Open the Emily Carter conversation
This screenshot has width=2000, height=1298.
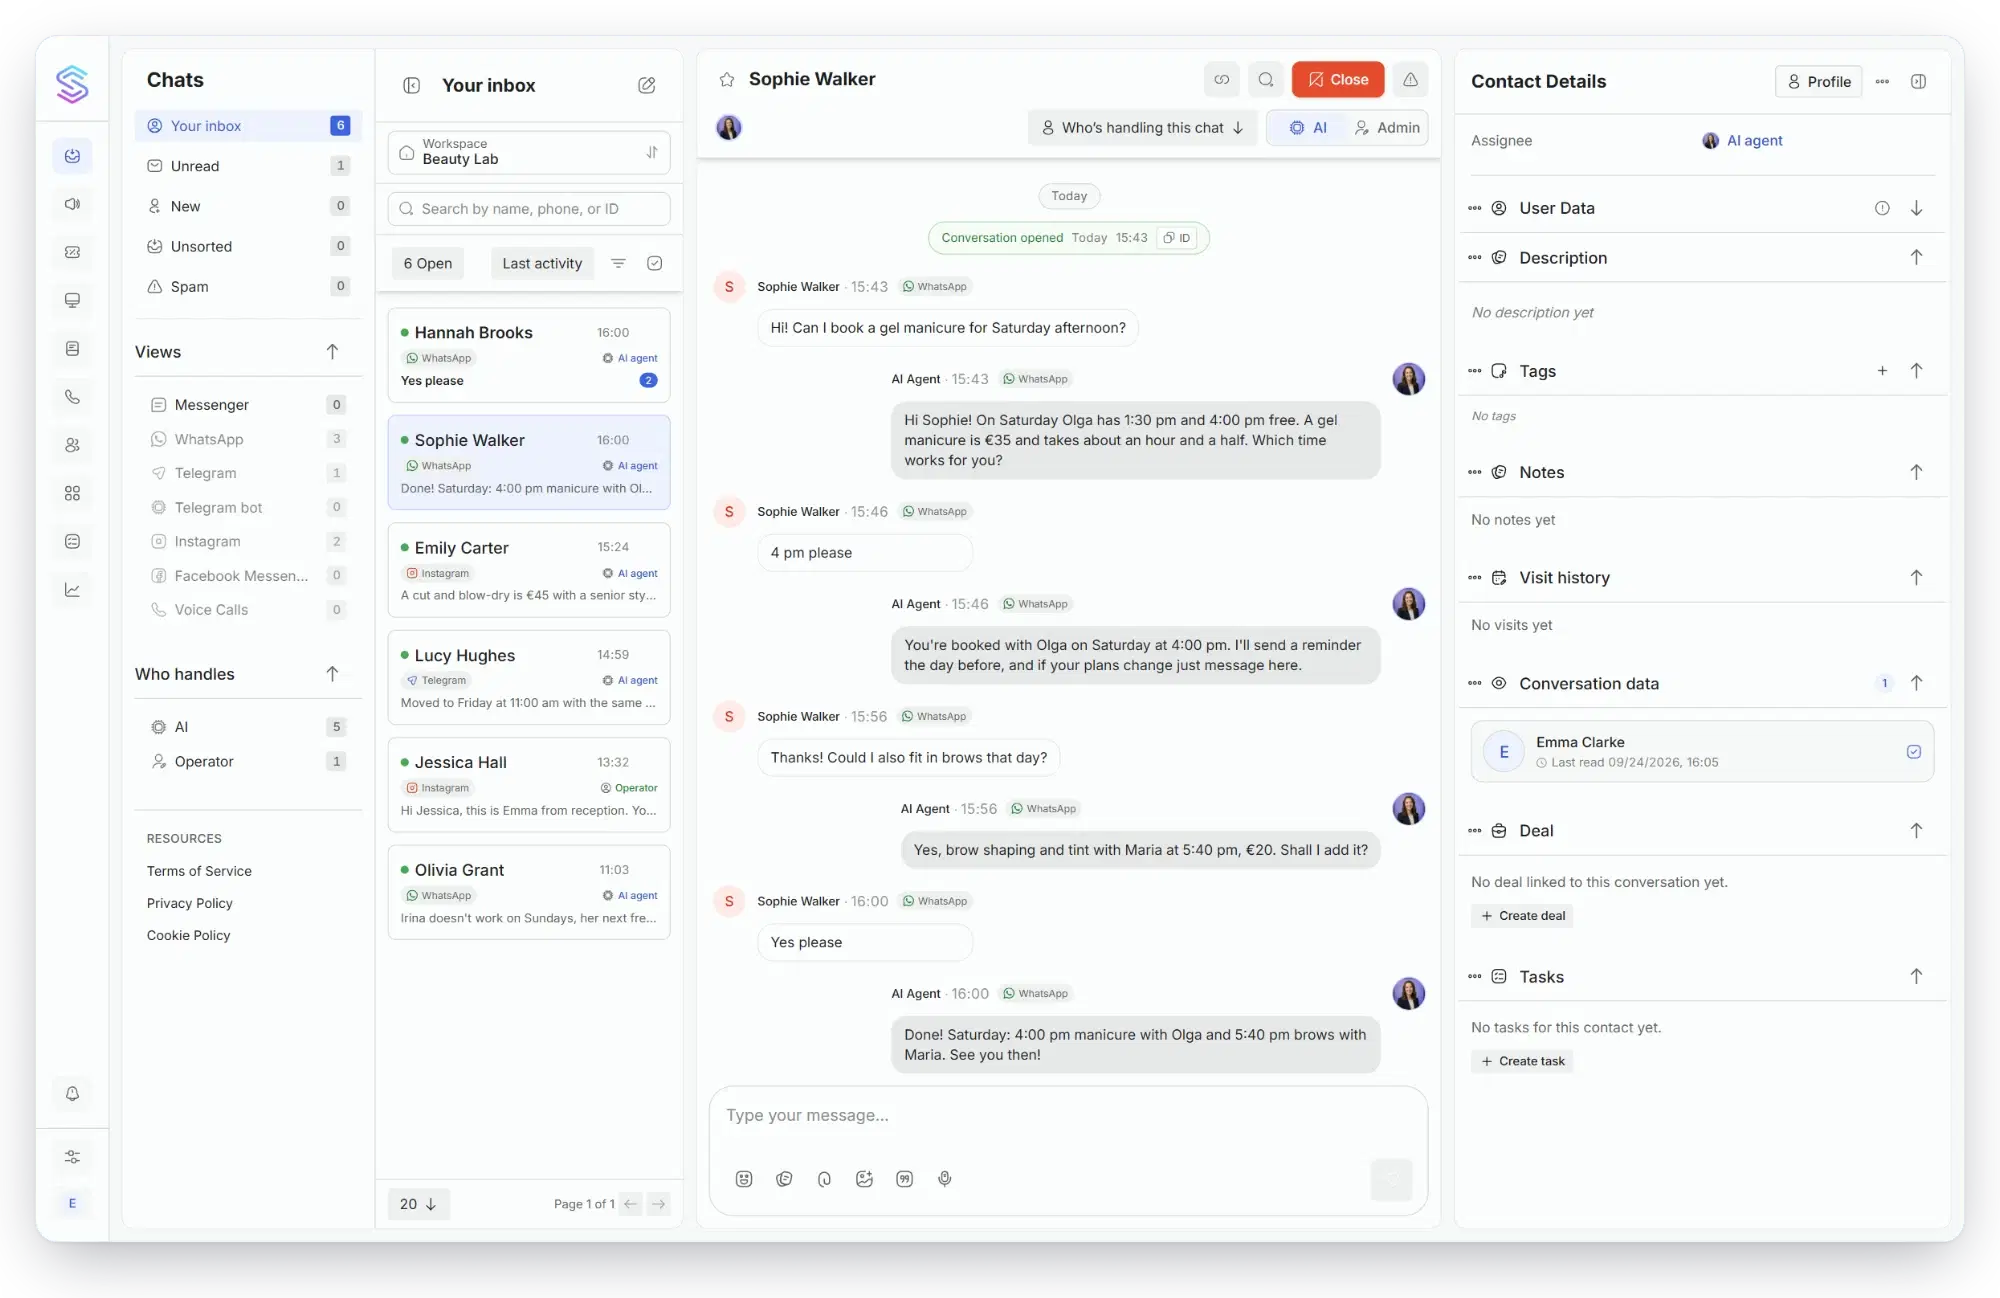click(529, 570)
